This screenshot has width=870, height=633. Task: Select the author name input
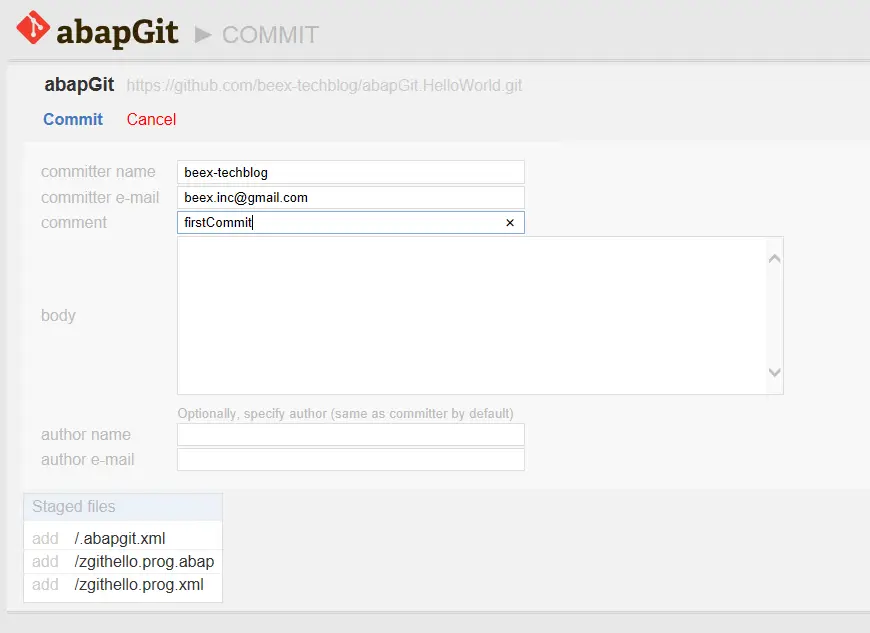[x=351, y=434]
